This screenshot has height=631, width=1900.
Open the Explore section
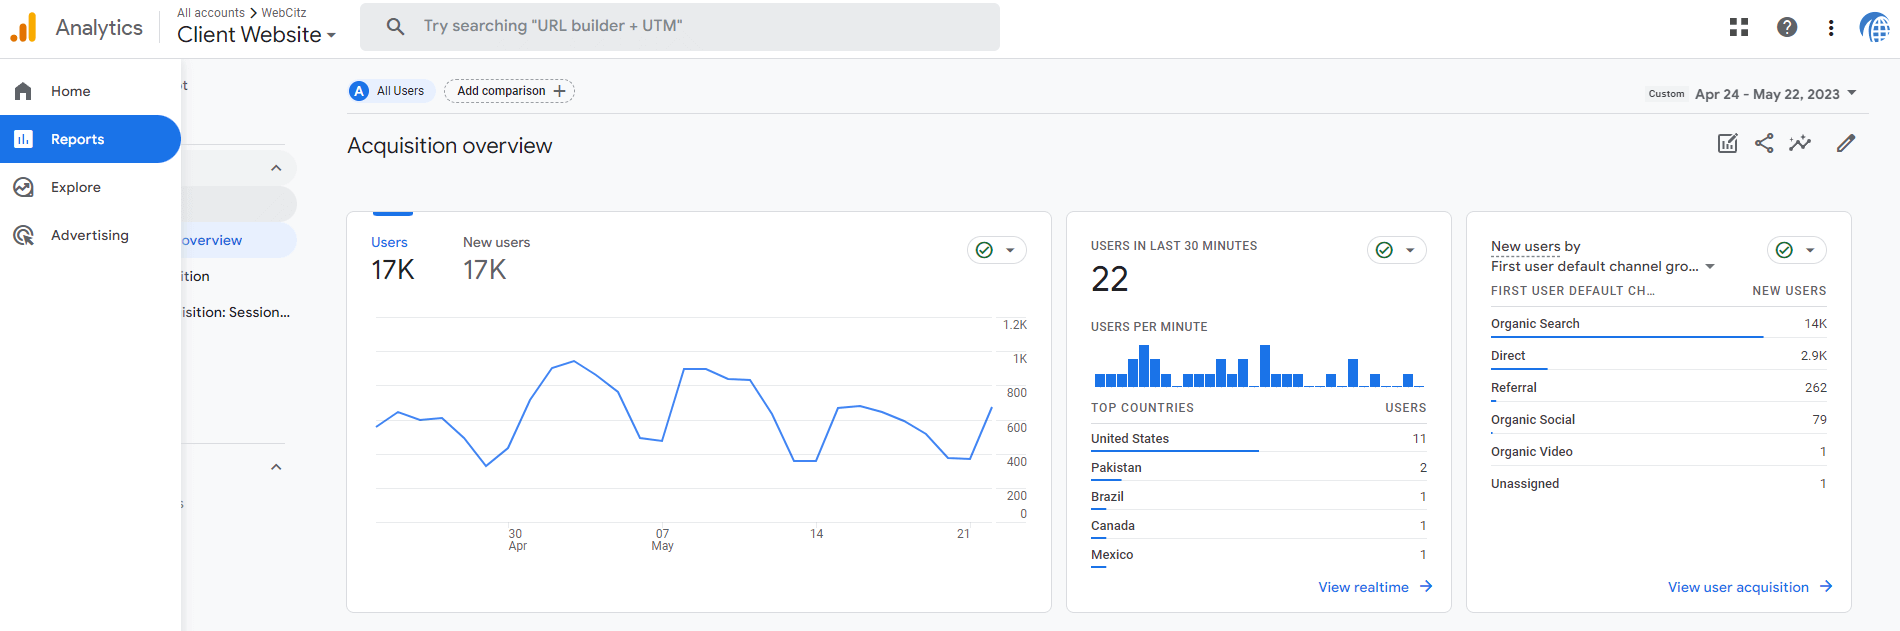tap(90, 187)
